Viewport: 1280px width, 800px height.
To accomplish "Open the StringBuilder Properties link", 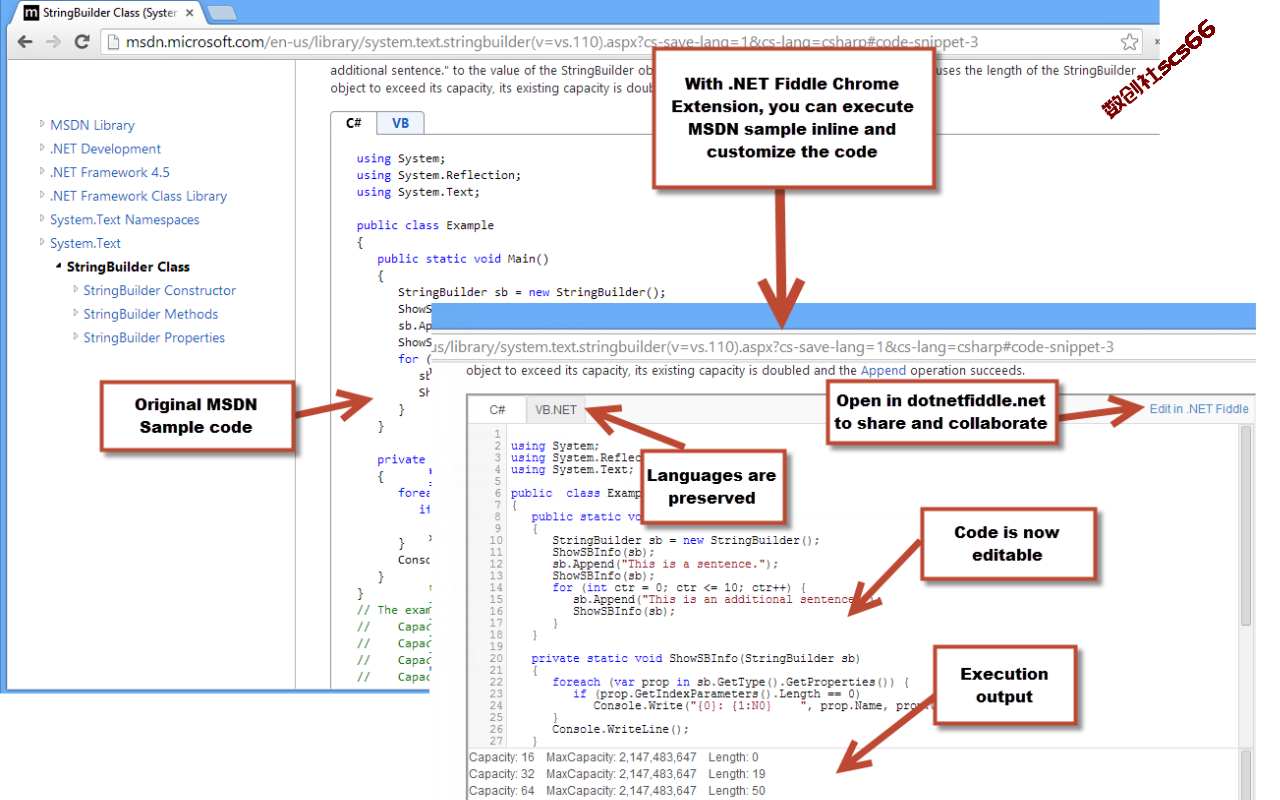I will 154,338.
